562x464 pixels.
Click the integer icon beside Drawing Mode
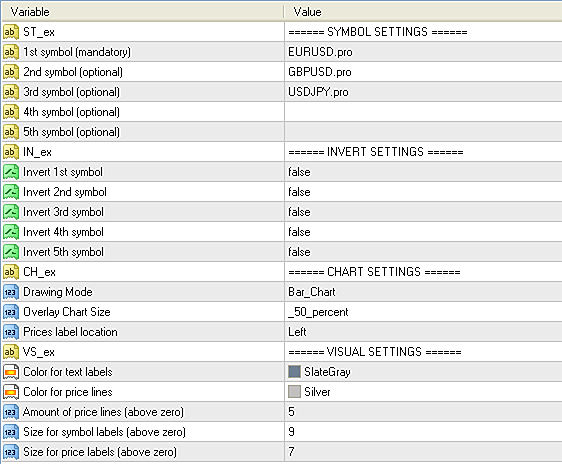click(11, 292)
